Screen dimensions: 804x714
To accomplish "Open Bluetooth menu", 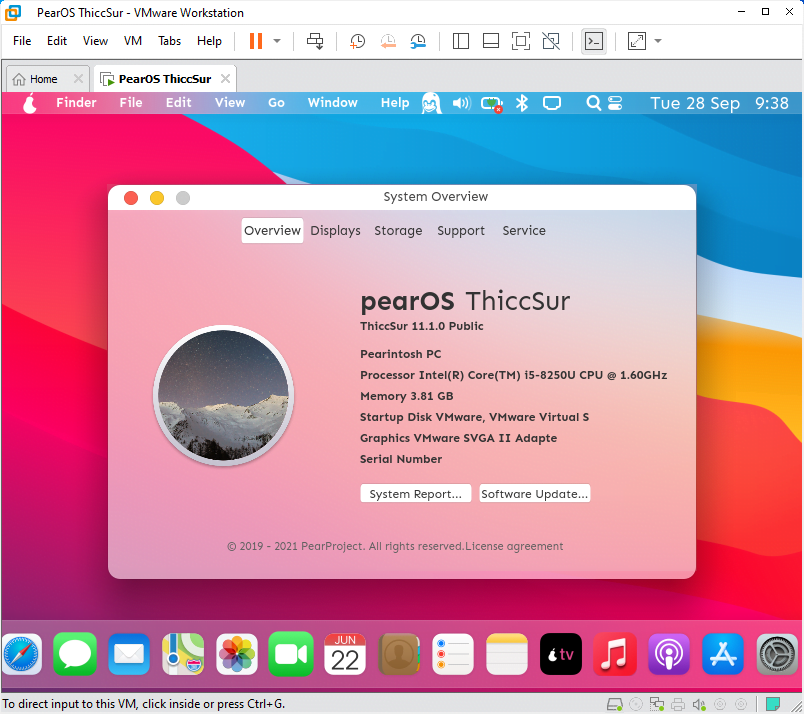I will (x=521, y=103).
